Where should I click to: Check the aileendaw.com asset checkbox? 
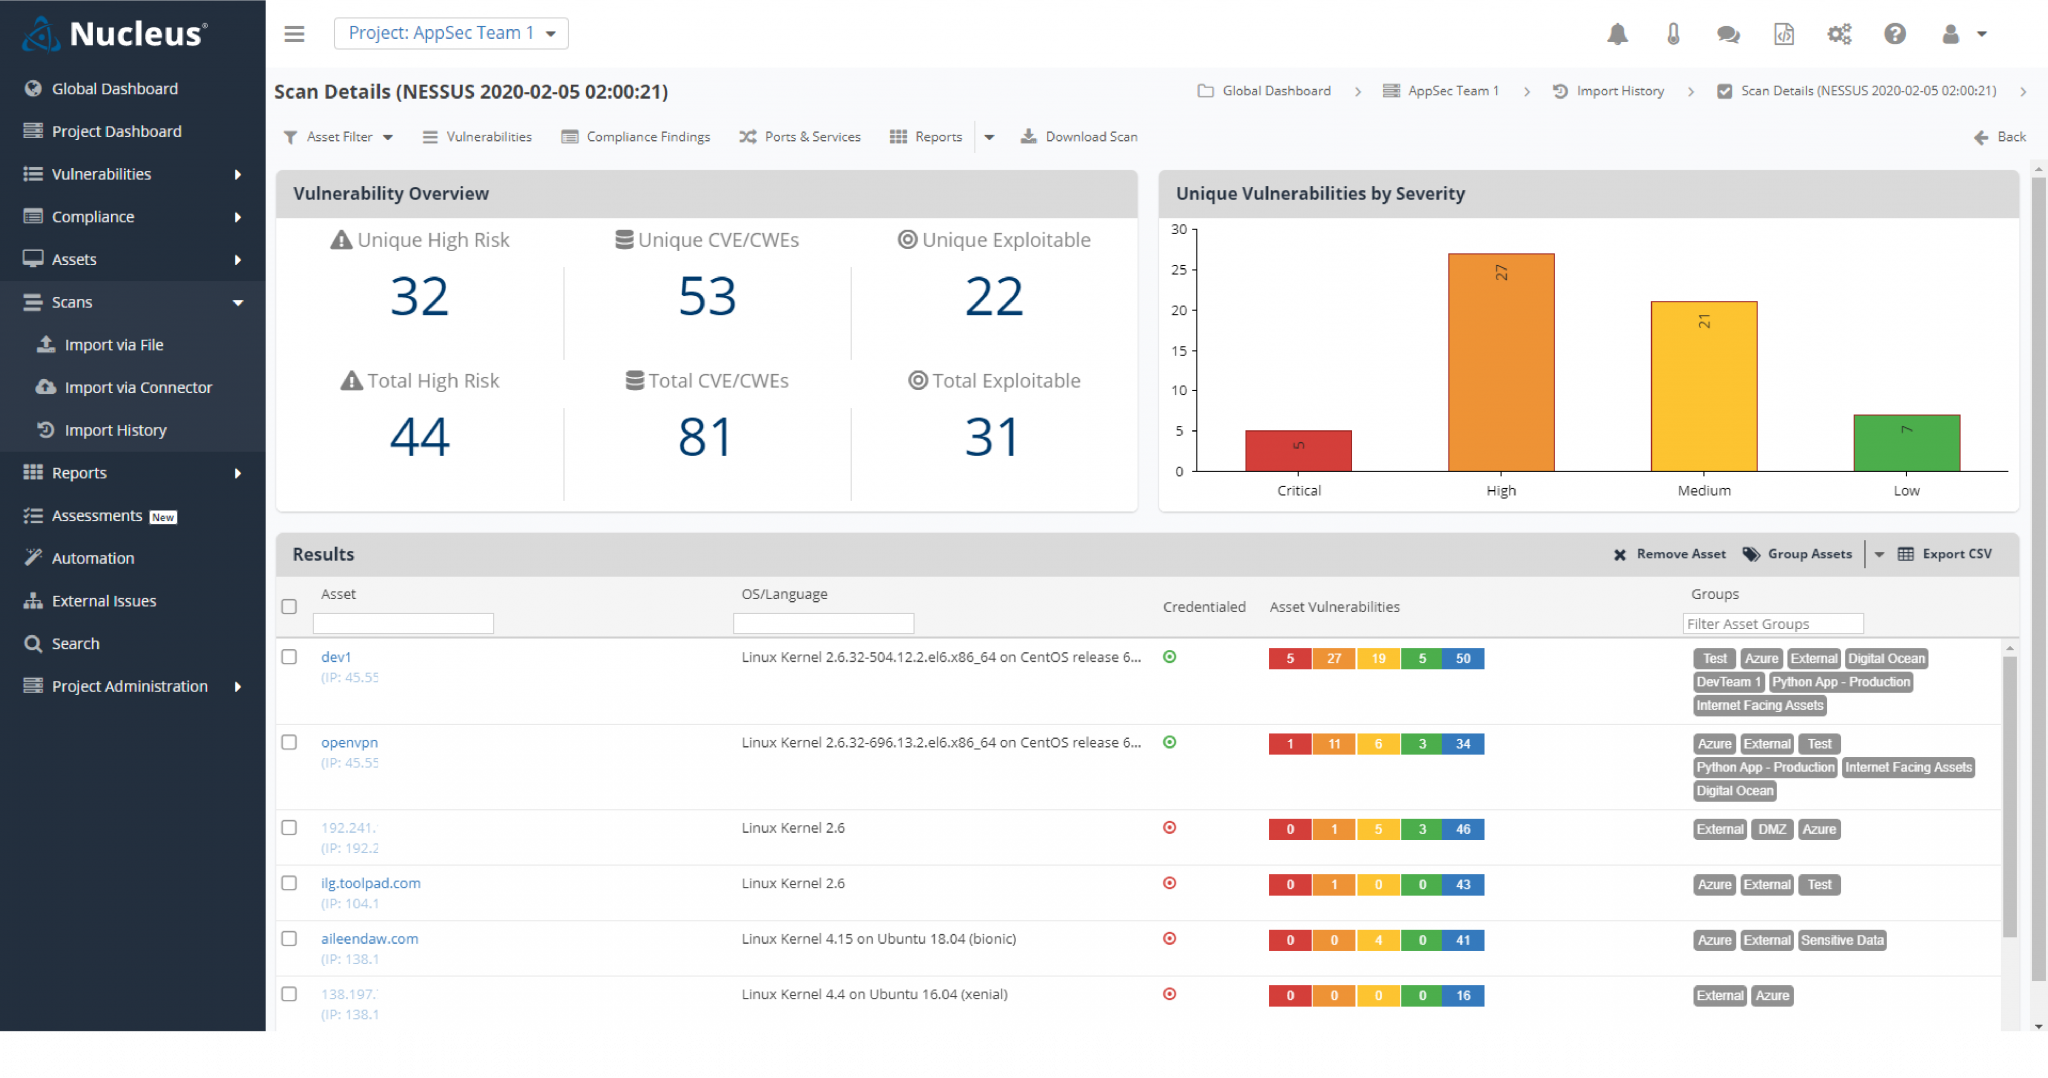(x=289, y=939)
